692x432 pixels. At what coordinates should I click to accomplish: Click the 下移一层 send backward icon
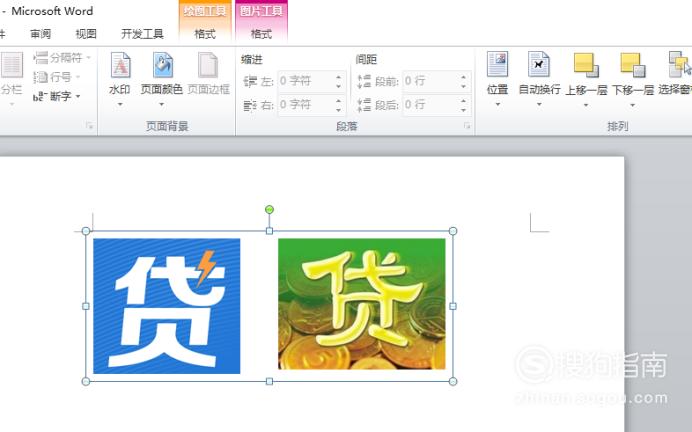point(633,65)
